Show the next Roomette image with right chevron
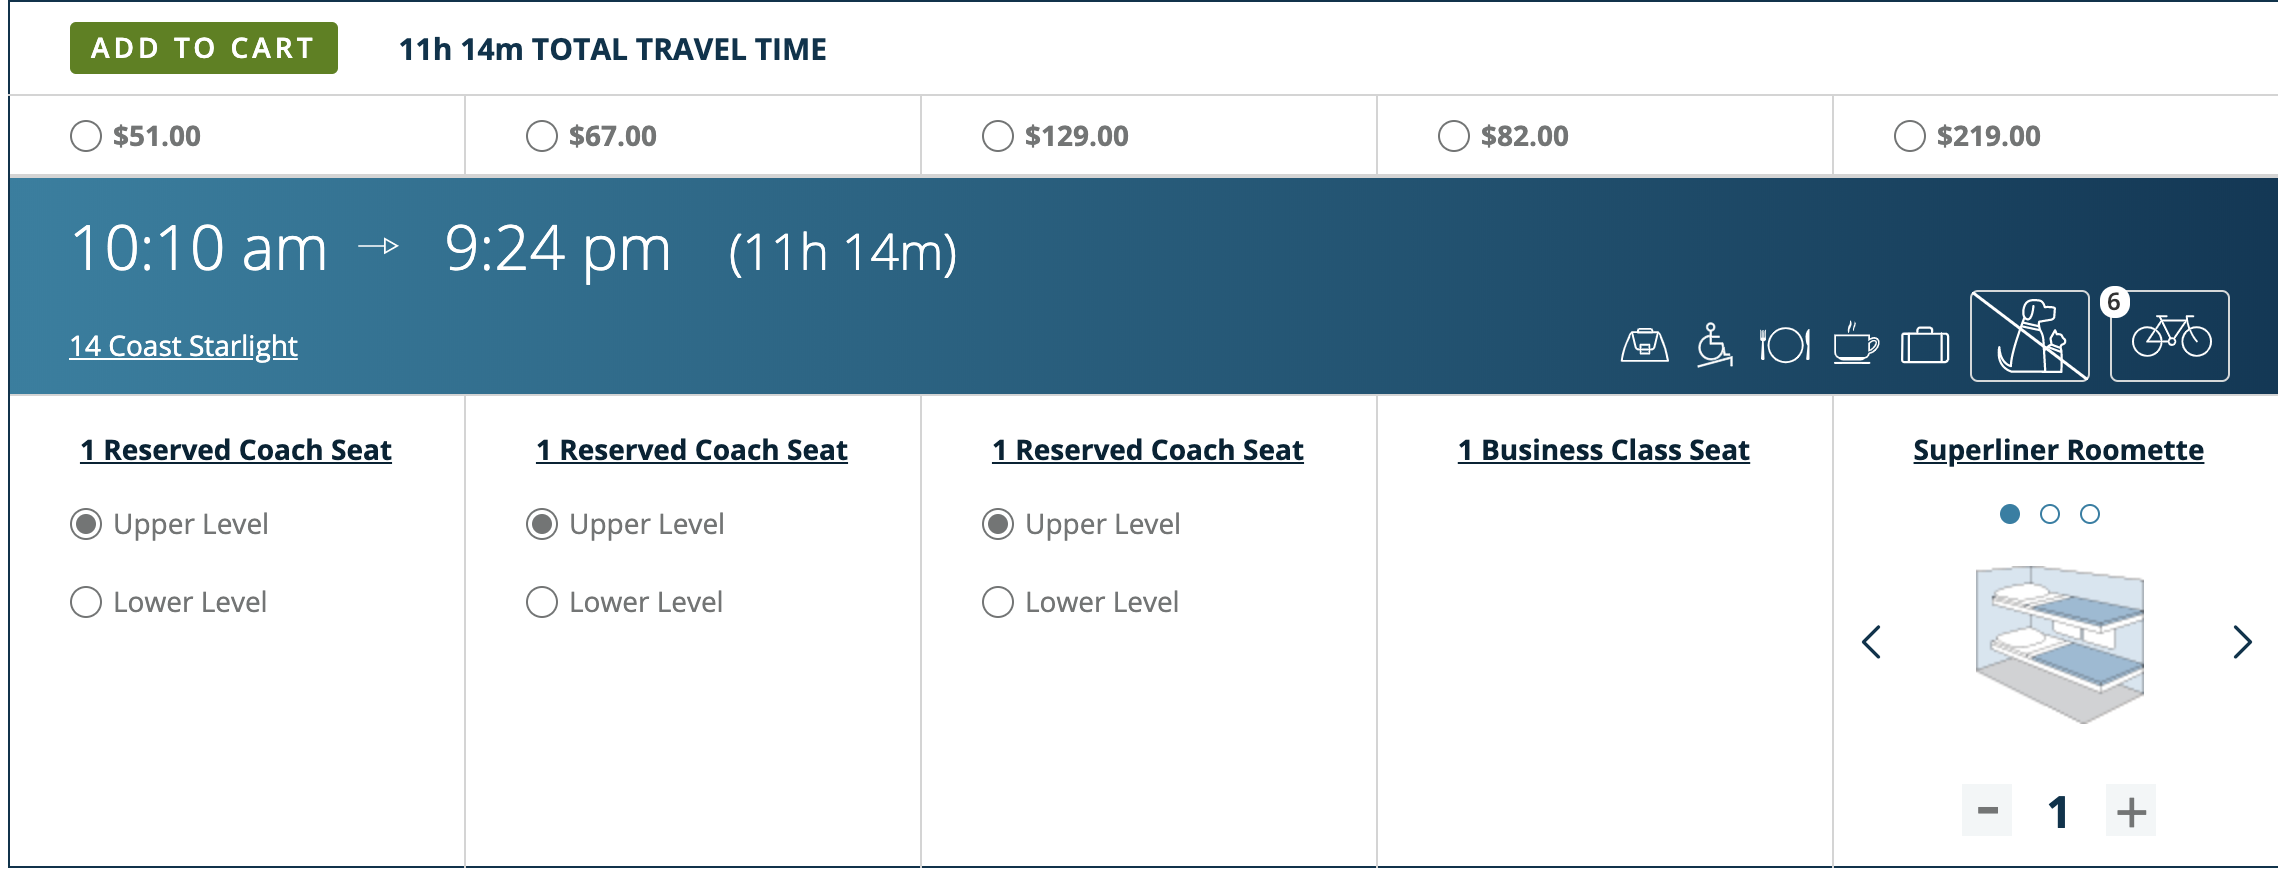The width and height of the screenshot is (2278, 876). pyautogui.click(x=2242, y=642)
